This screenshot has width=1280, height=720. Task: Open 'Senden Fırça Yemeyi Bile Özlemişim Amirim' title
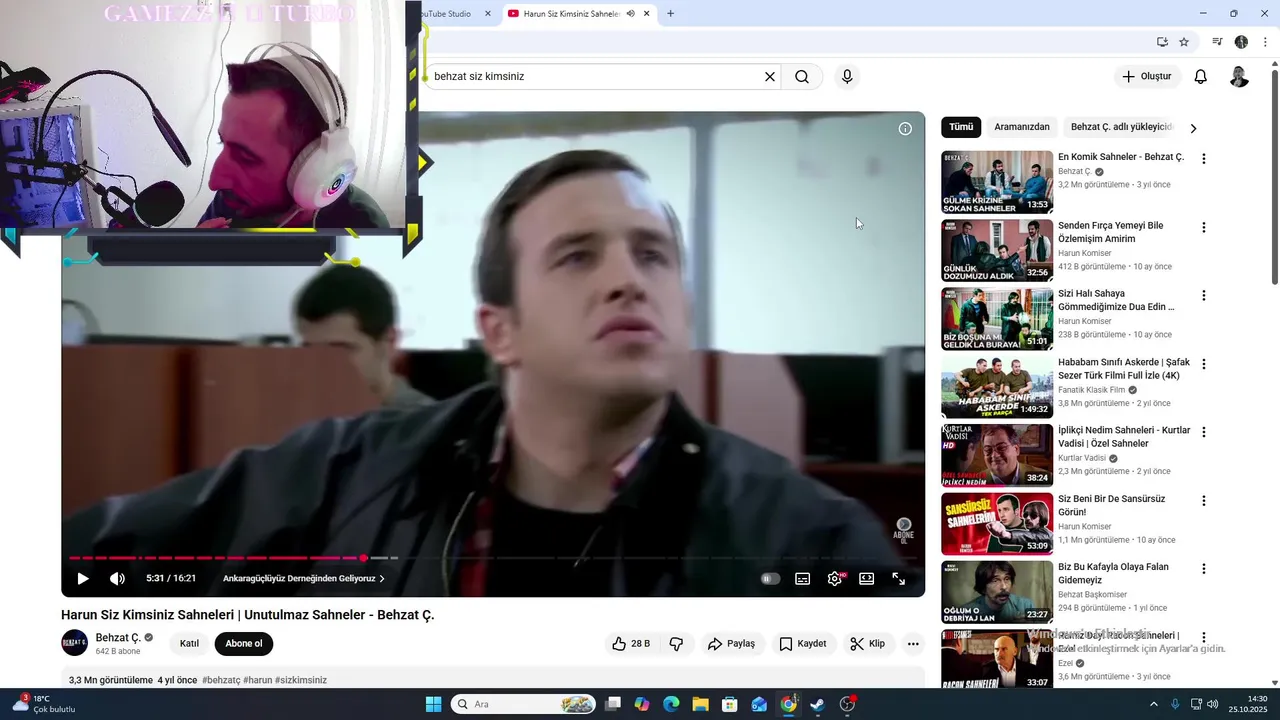(1111, 232)
